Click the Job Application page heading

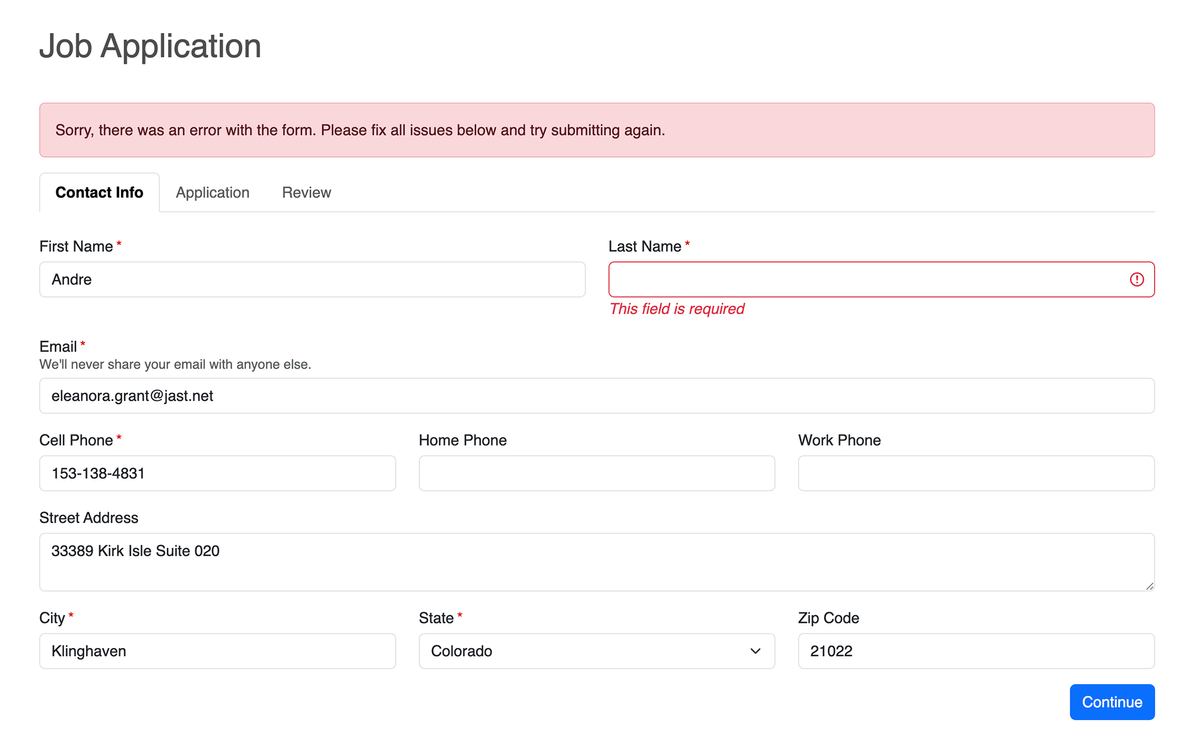pyautogui.click(x=150, y=46)
